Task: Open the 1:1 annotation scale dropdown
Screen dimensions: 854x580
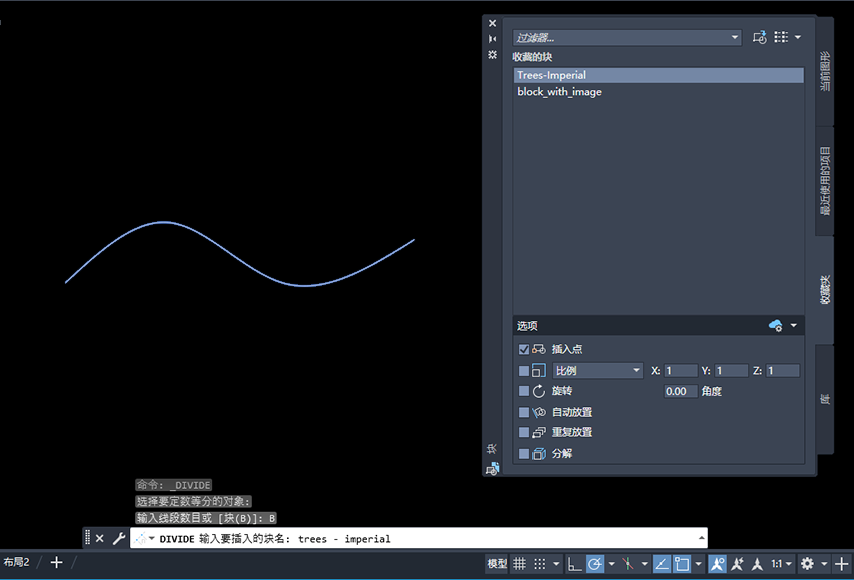Action: [781, 564]
